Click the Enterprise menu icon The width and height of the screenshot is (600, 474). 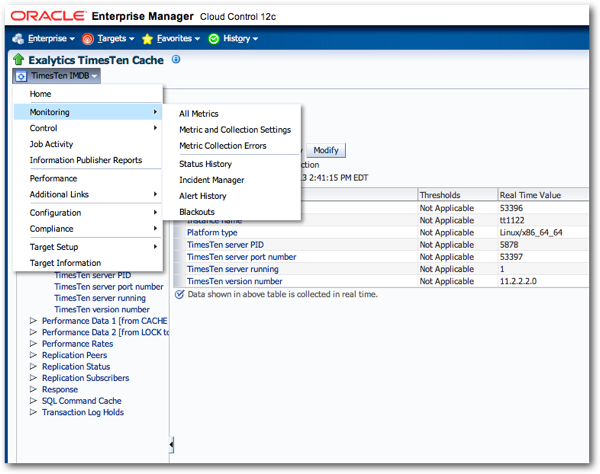[x=18, y=39]
